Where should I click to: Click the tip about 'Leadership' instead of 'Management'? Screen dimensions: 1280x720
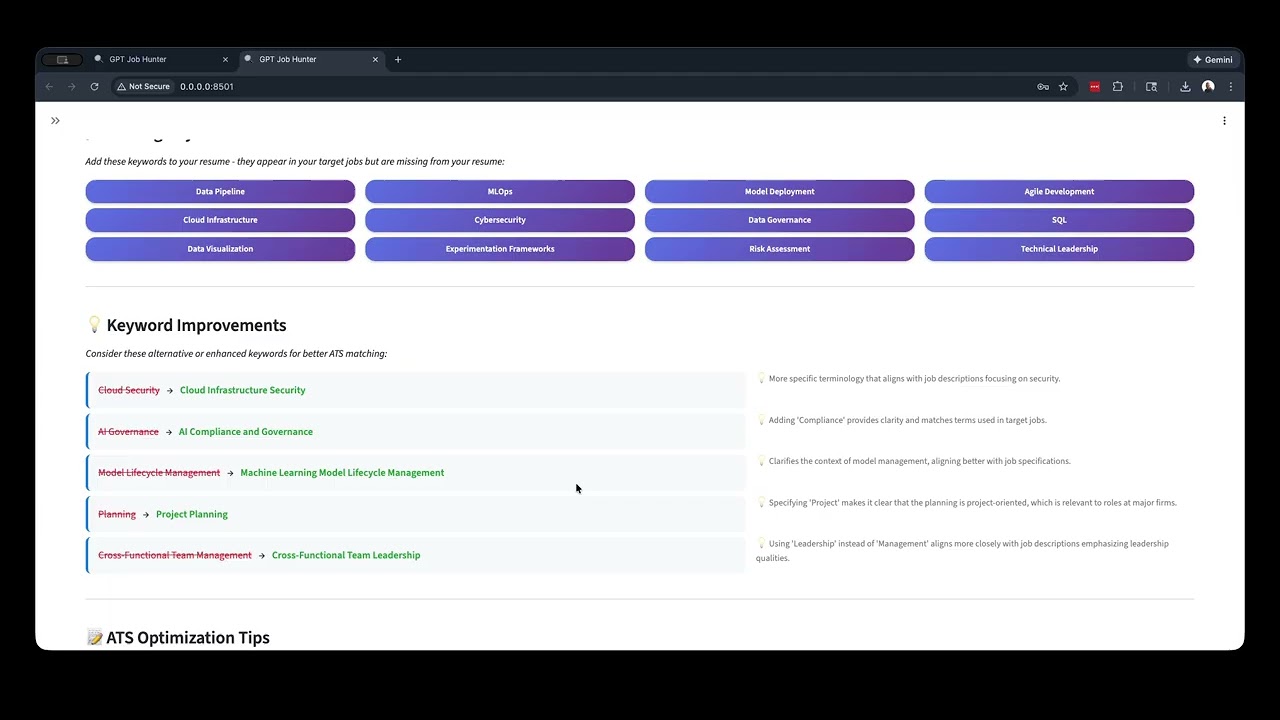tap(962, 551)
